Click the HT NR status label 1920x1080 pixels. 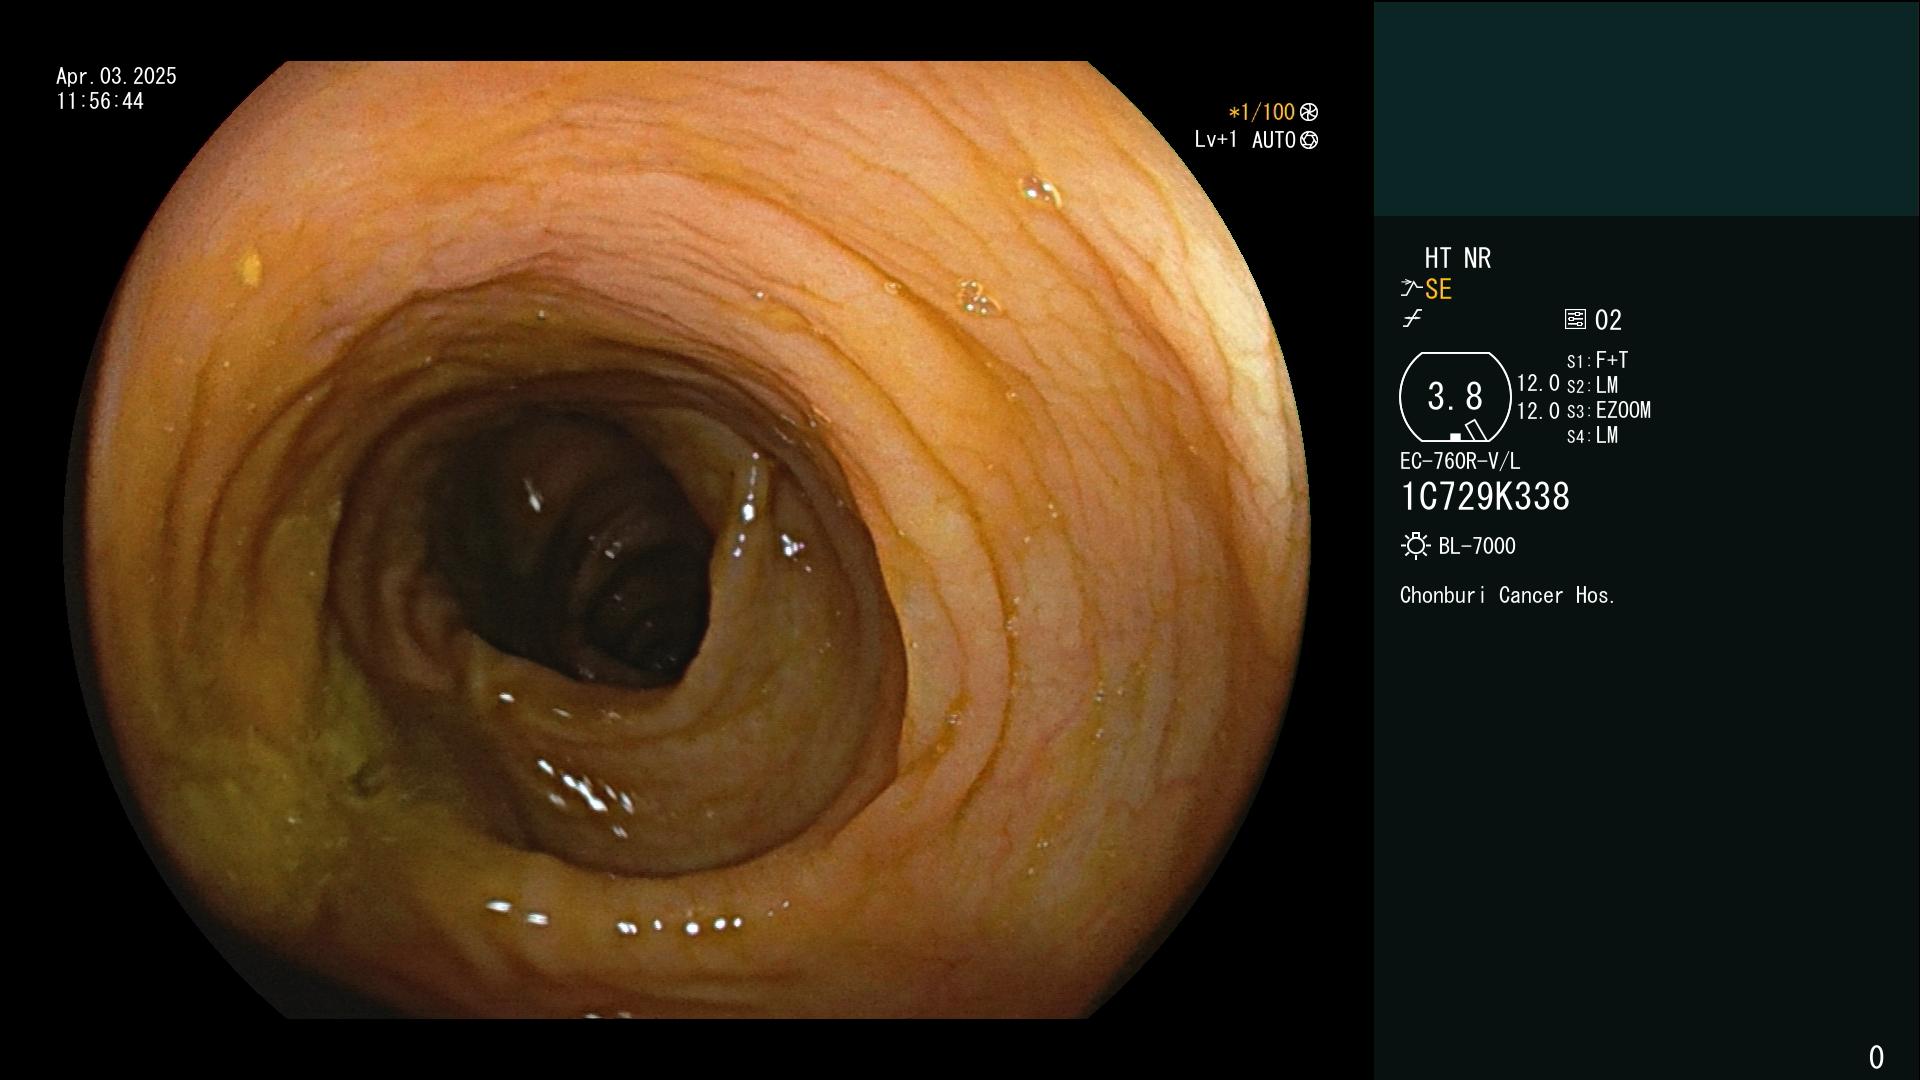pos(1457,258)
